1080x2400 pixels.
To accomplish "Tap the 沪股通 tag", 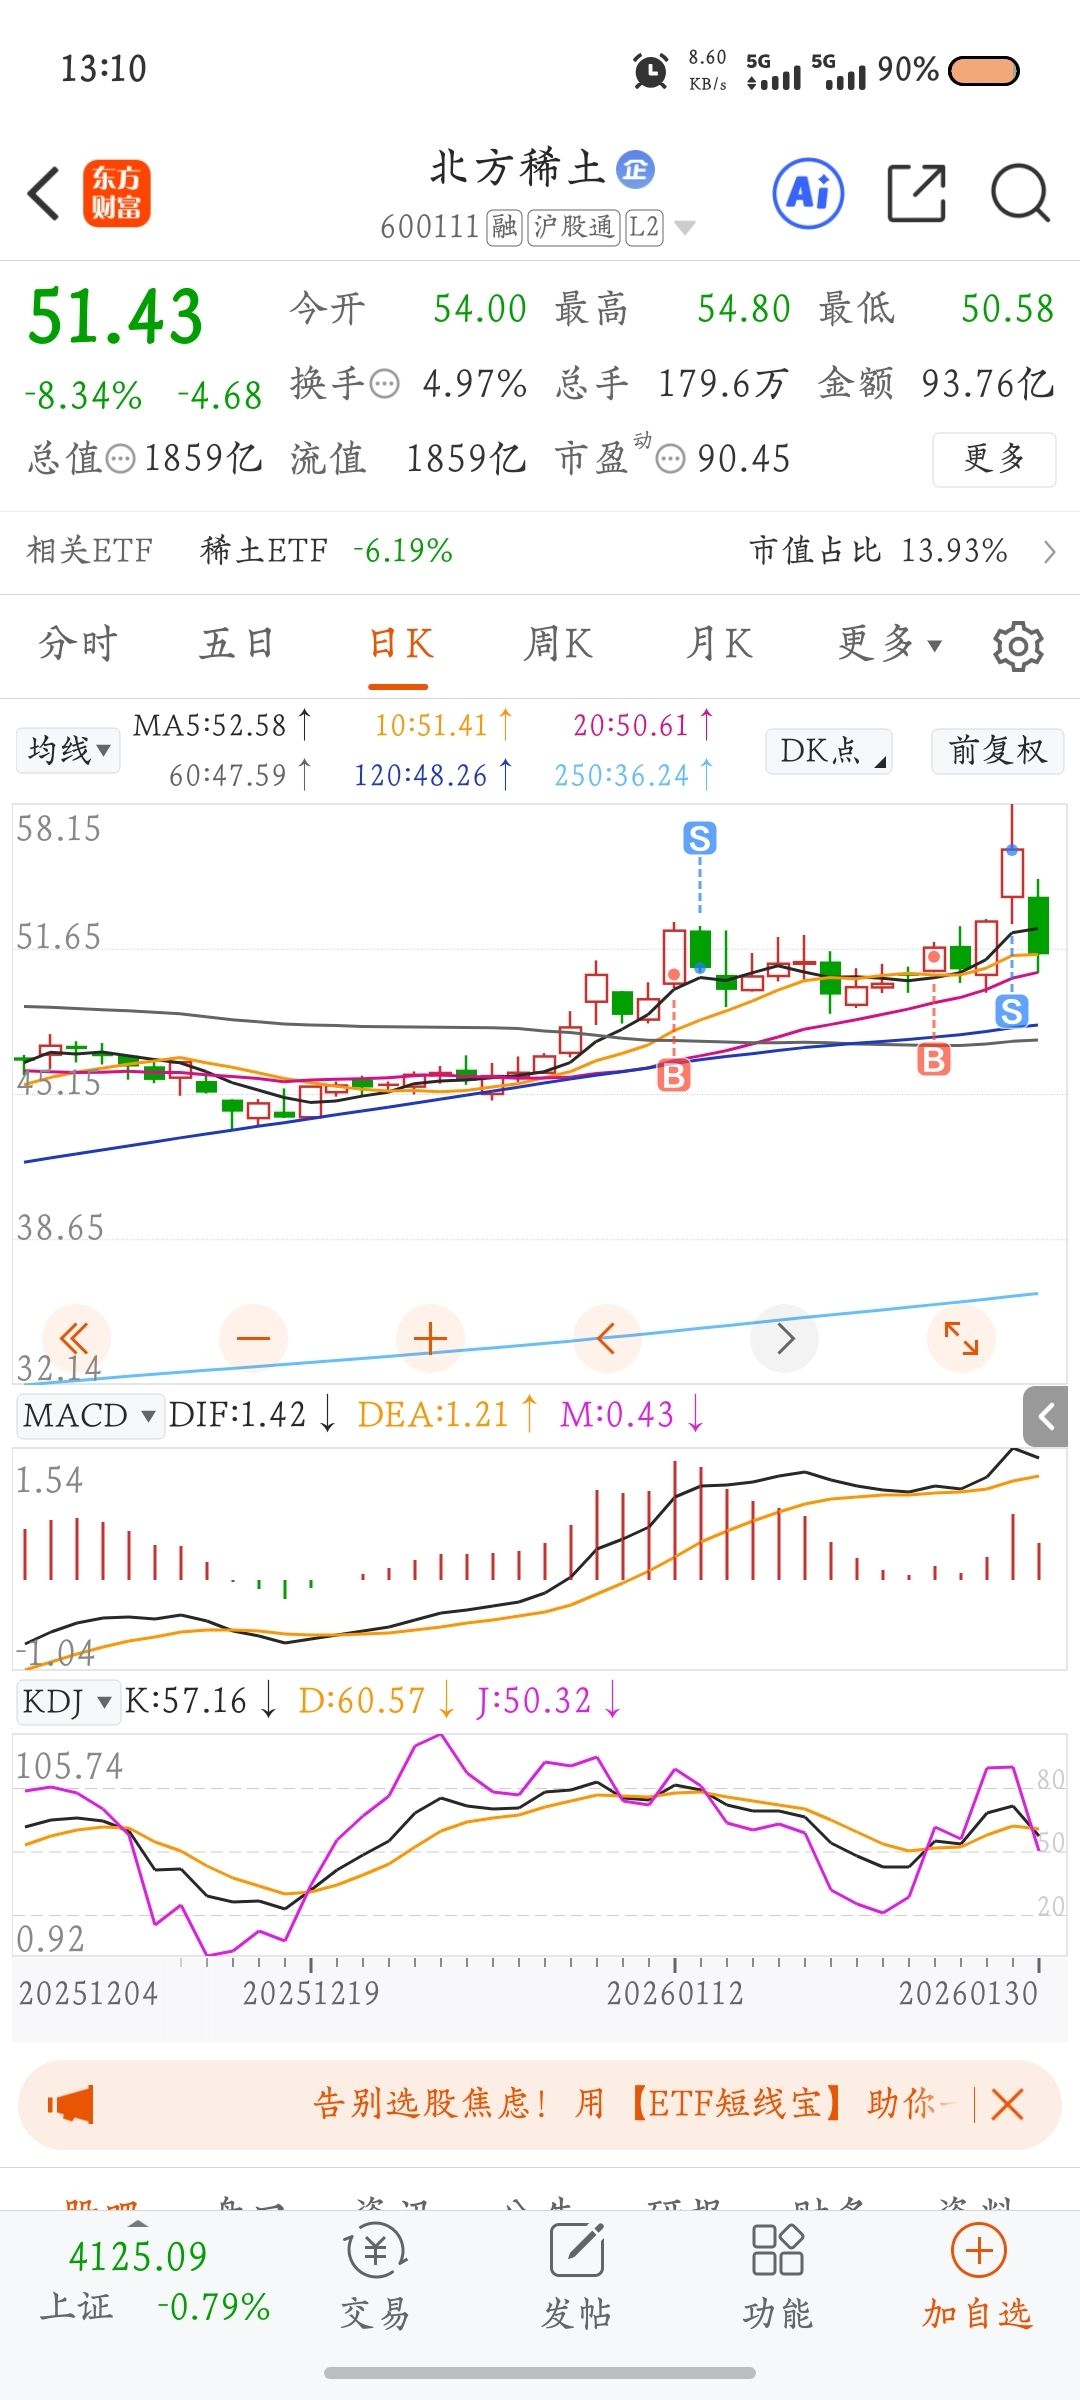I will tap(574, 228).
